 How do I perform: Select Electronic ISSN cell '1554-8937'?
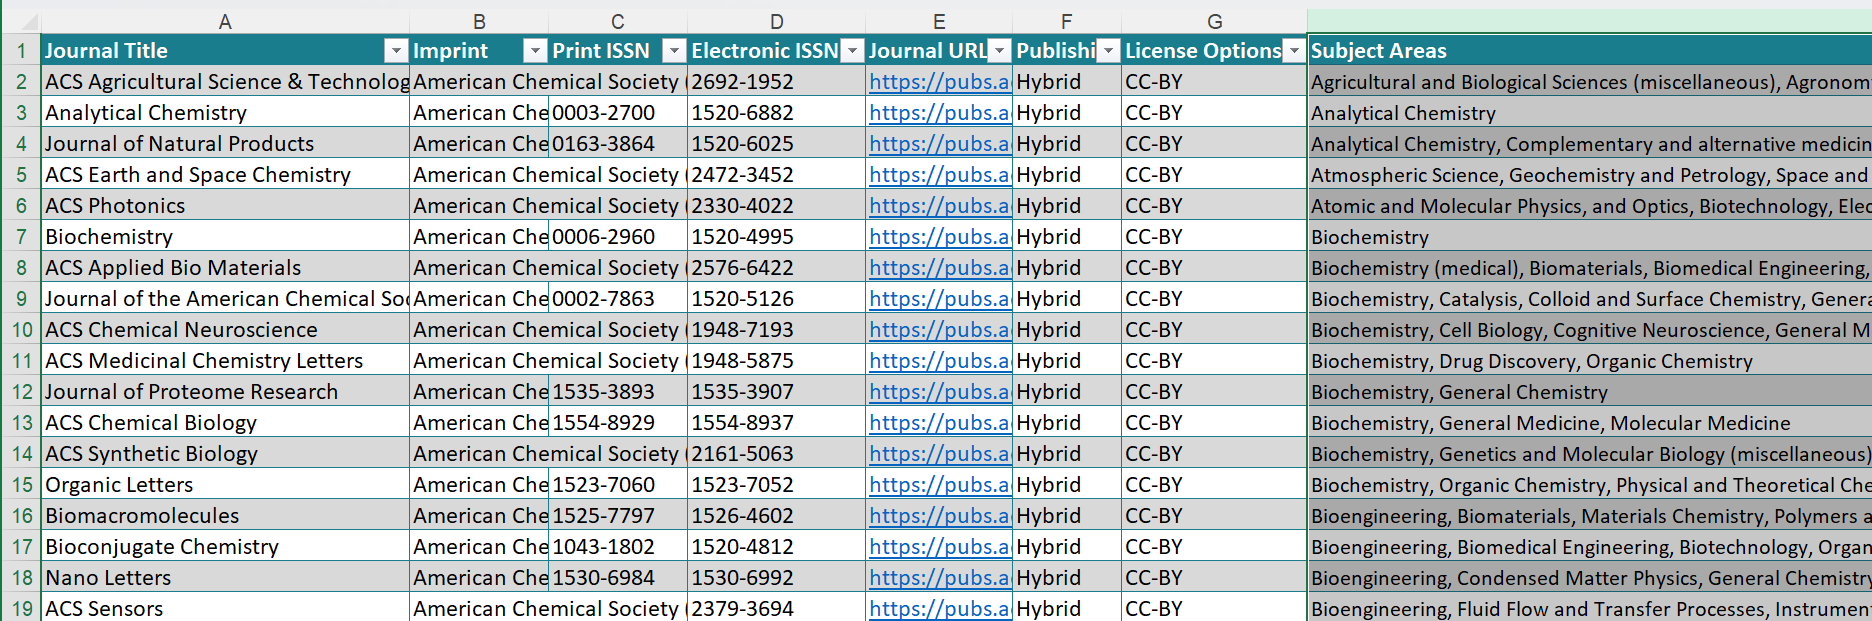[x=777, y=423]
